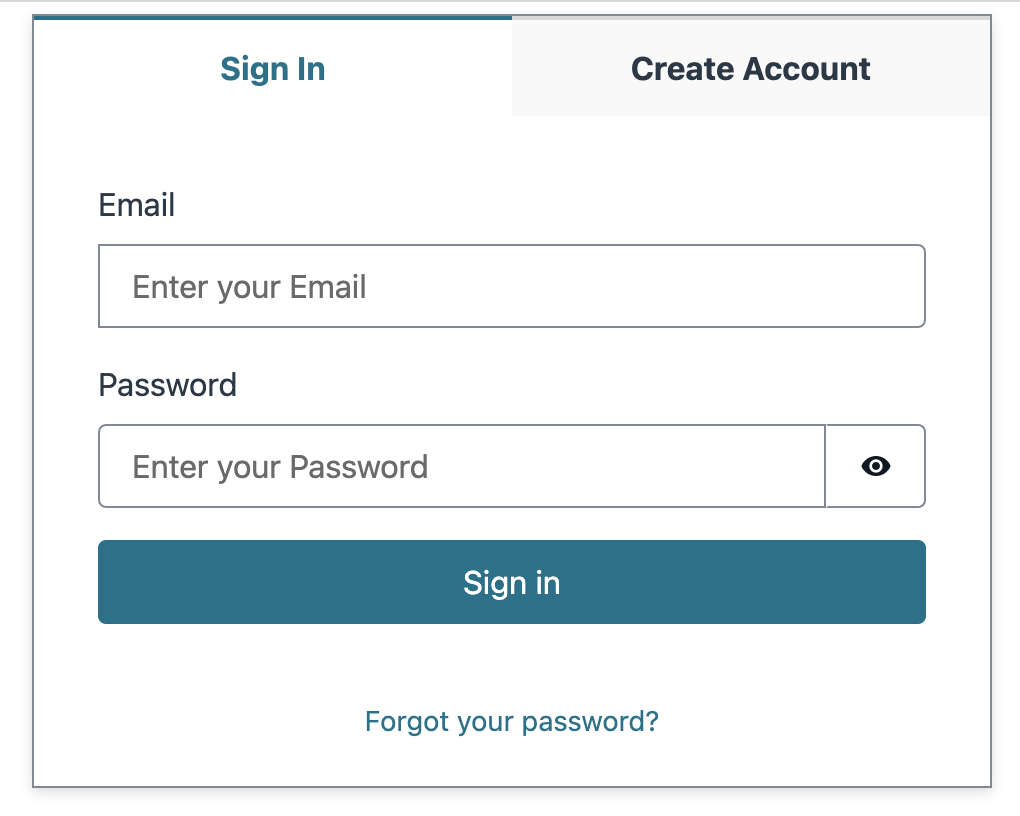Click the Enter your Email placeholder text
This screenshot has height=816, width=1020.
point(250,287)
